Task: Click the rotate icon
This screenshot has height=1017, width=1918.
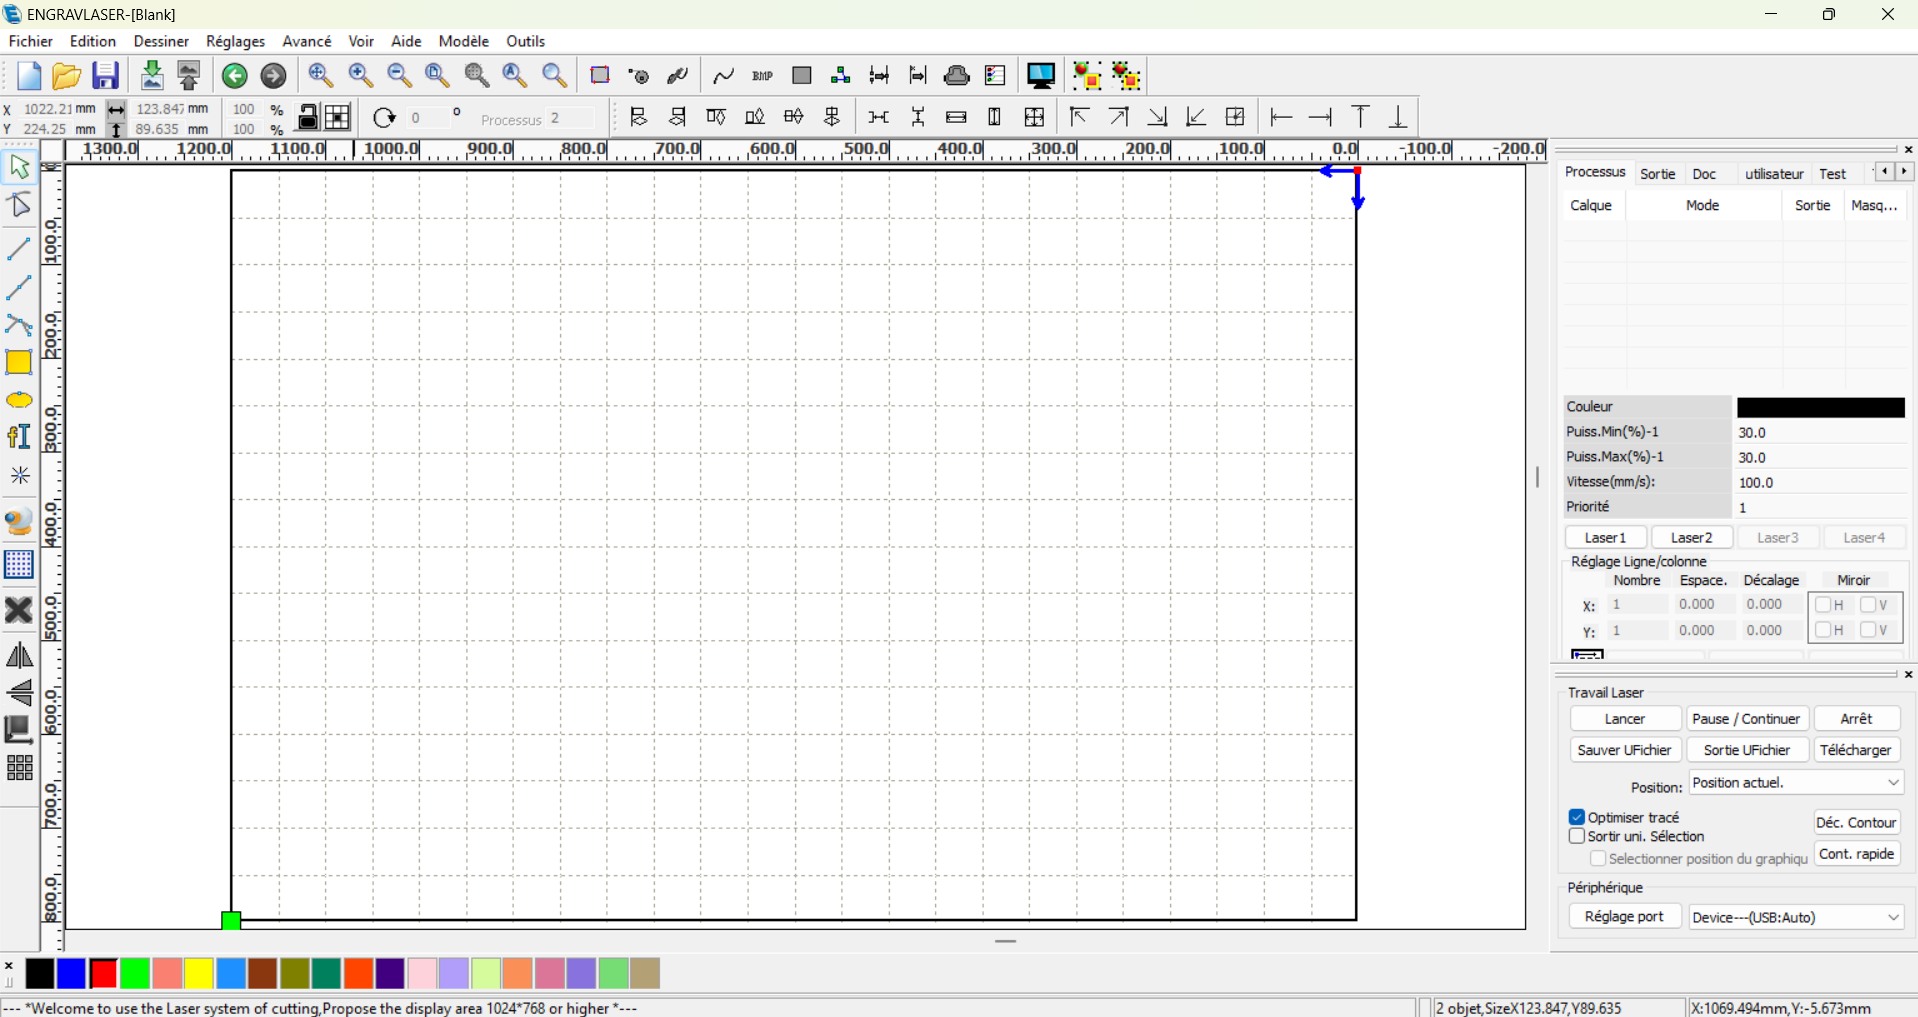Action: pos(384,118)
